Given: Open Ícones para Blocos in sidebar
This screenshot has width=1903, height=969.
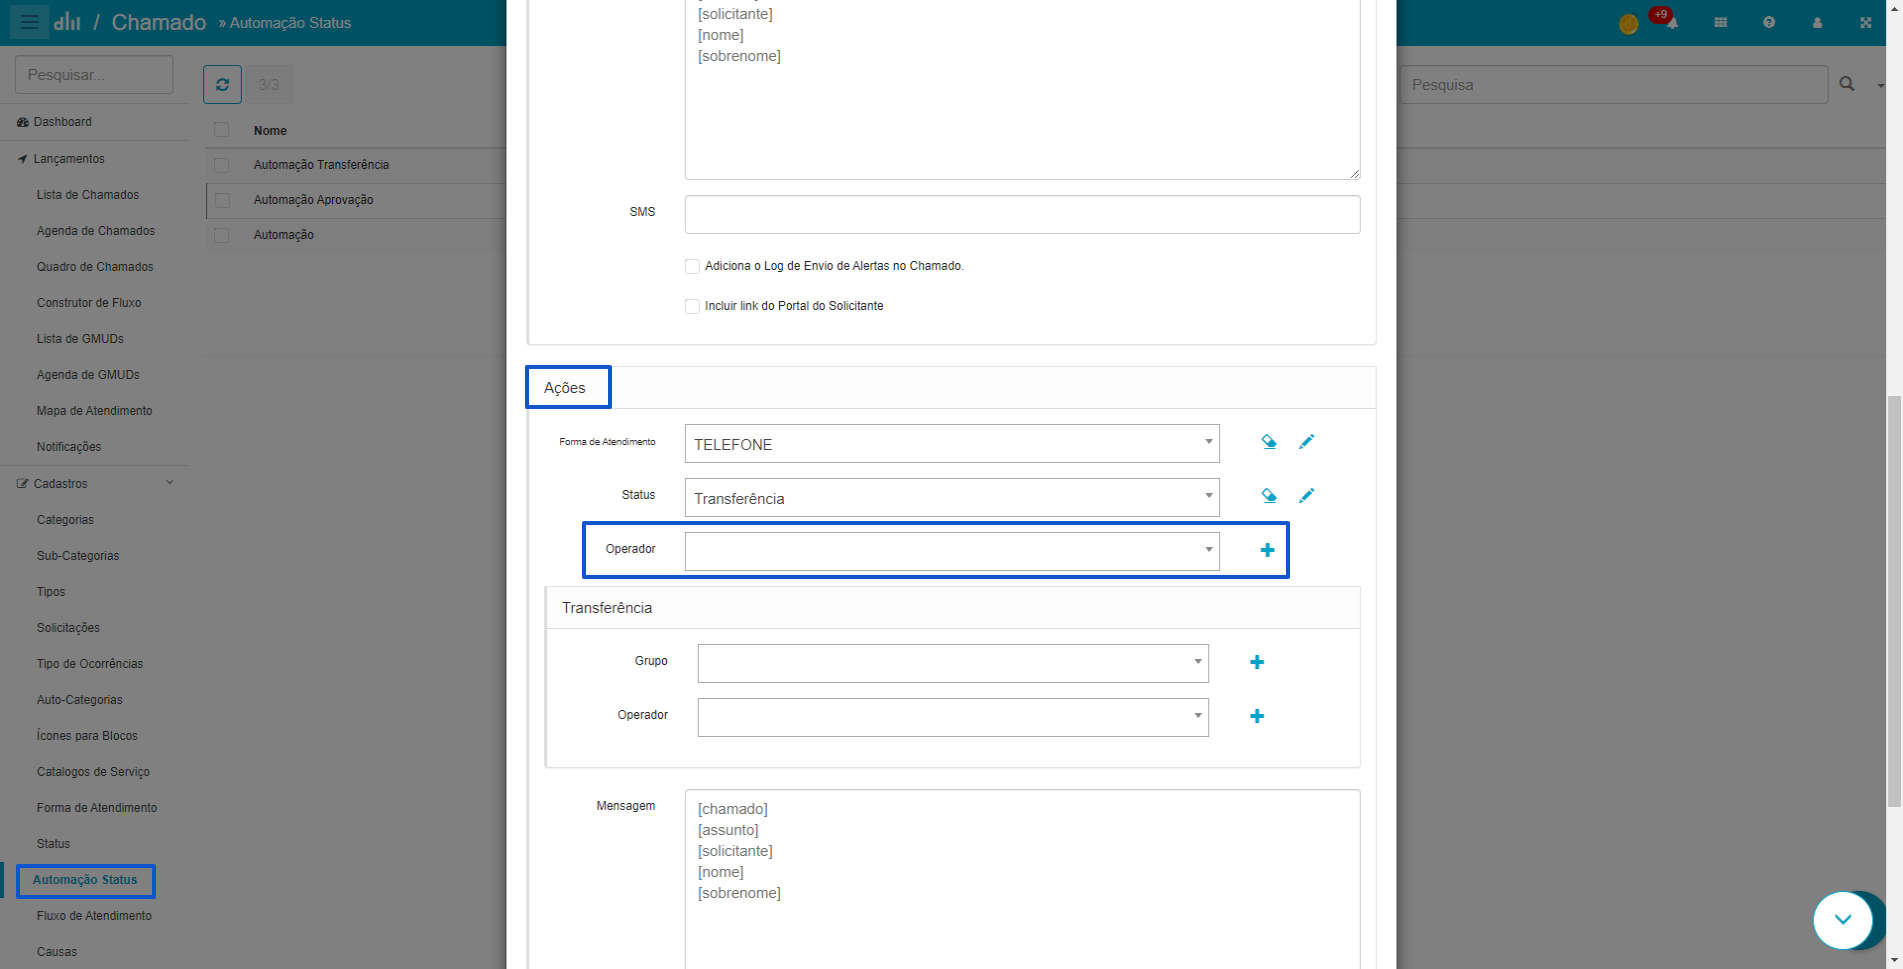Looking at the screenshot, I should tap(87, 736).
